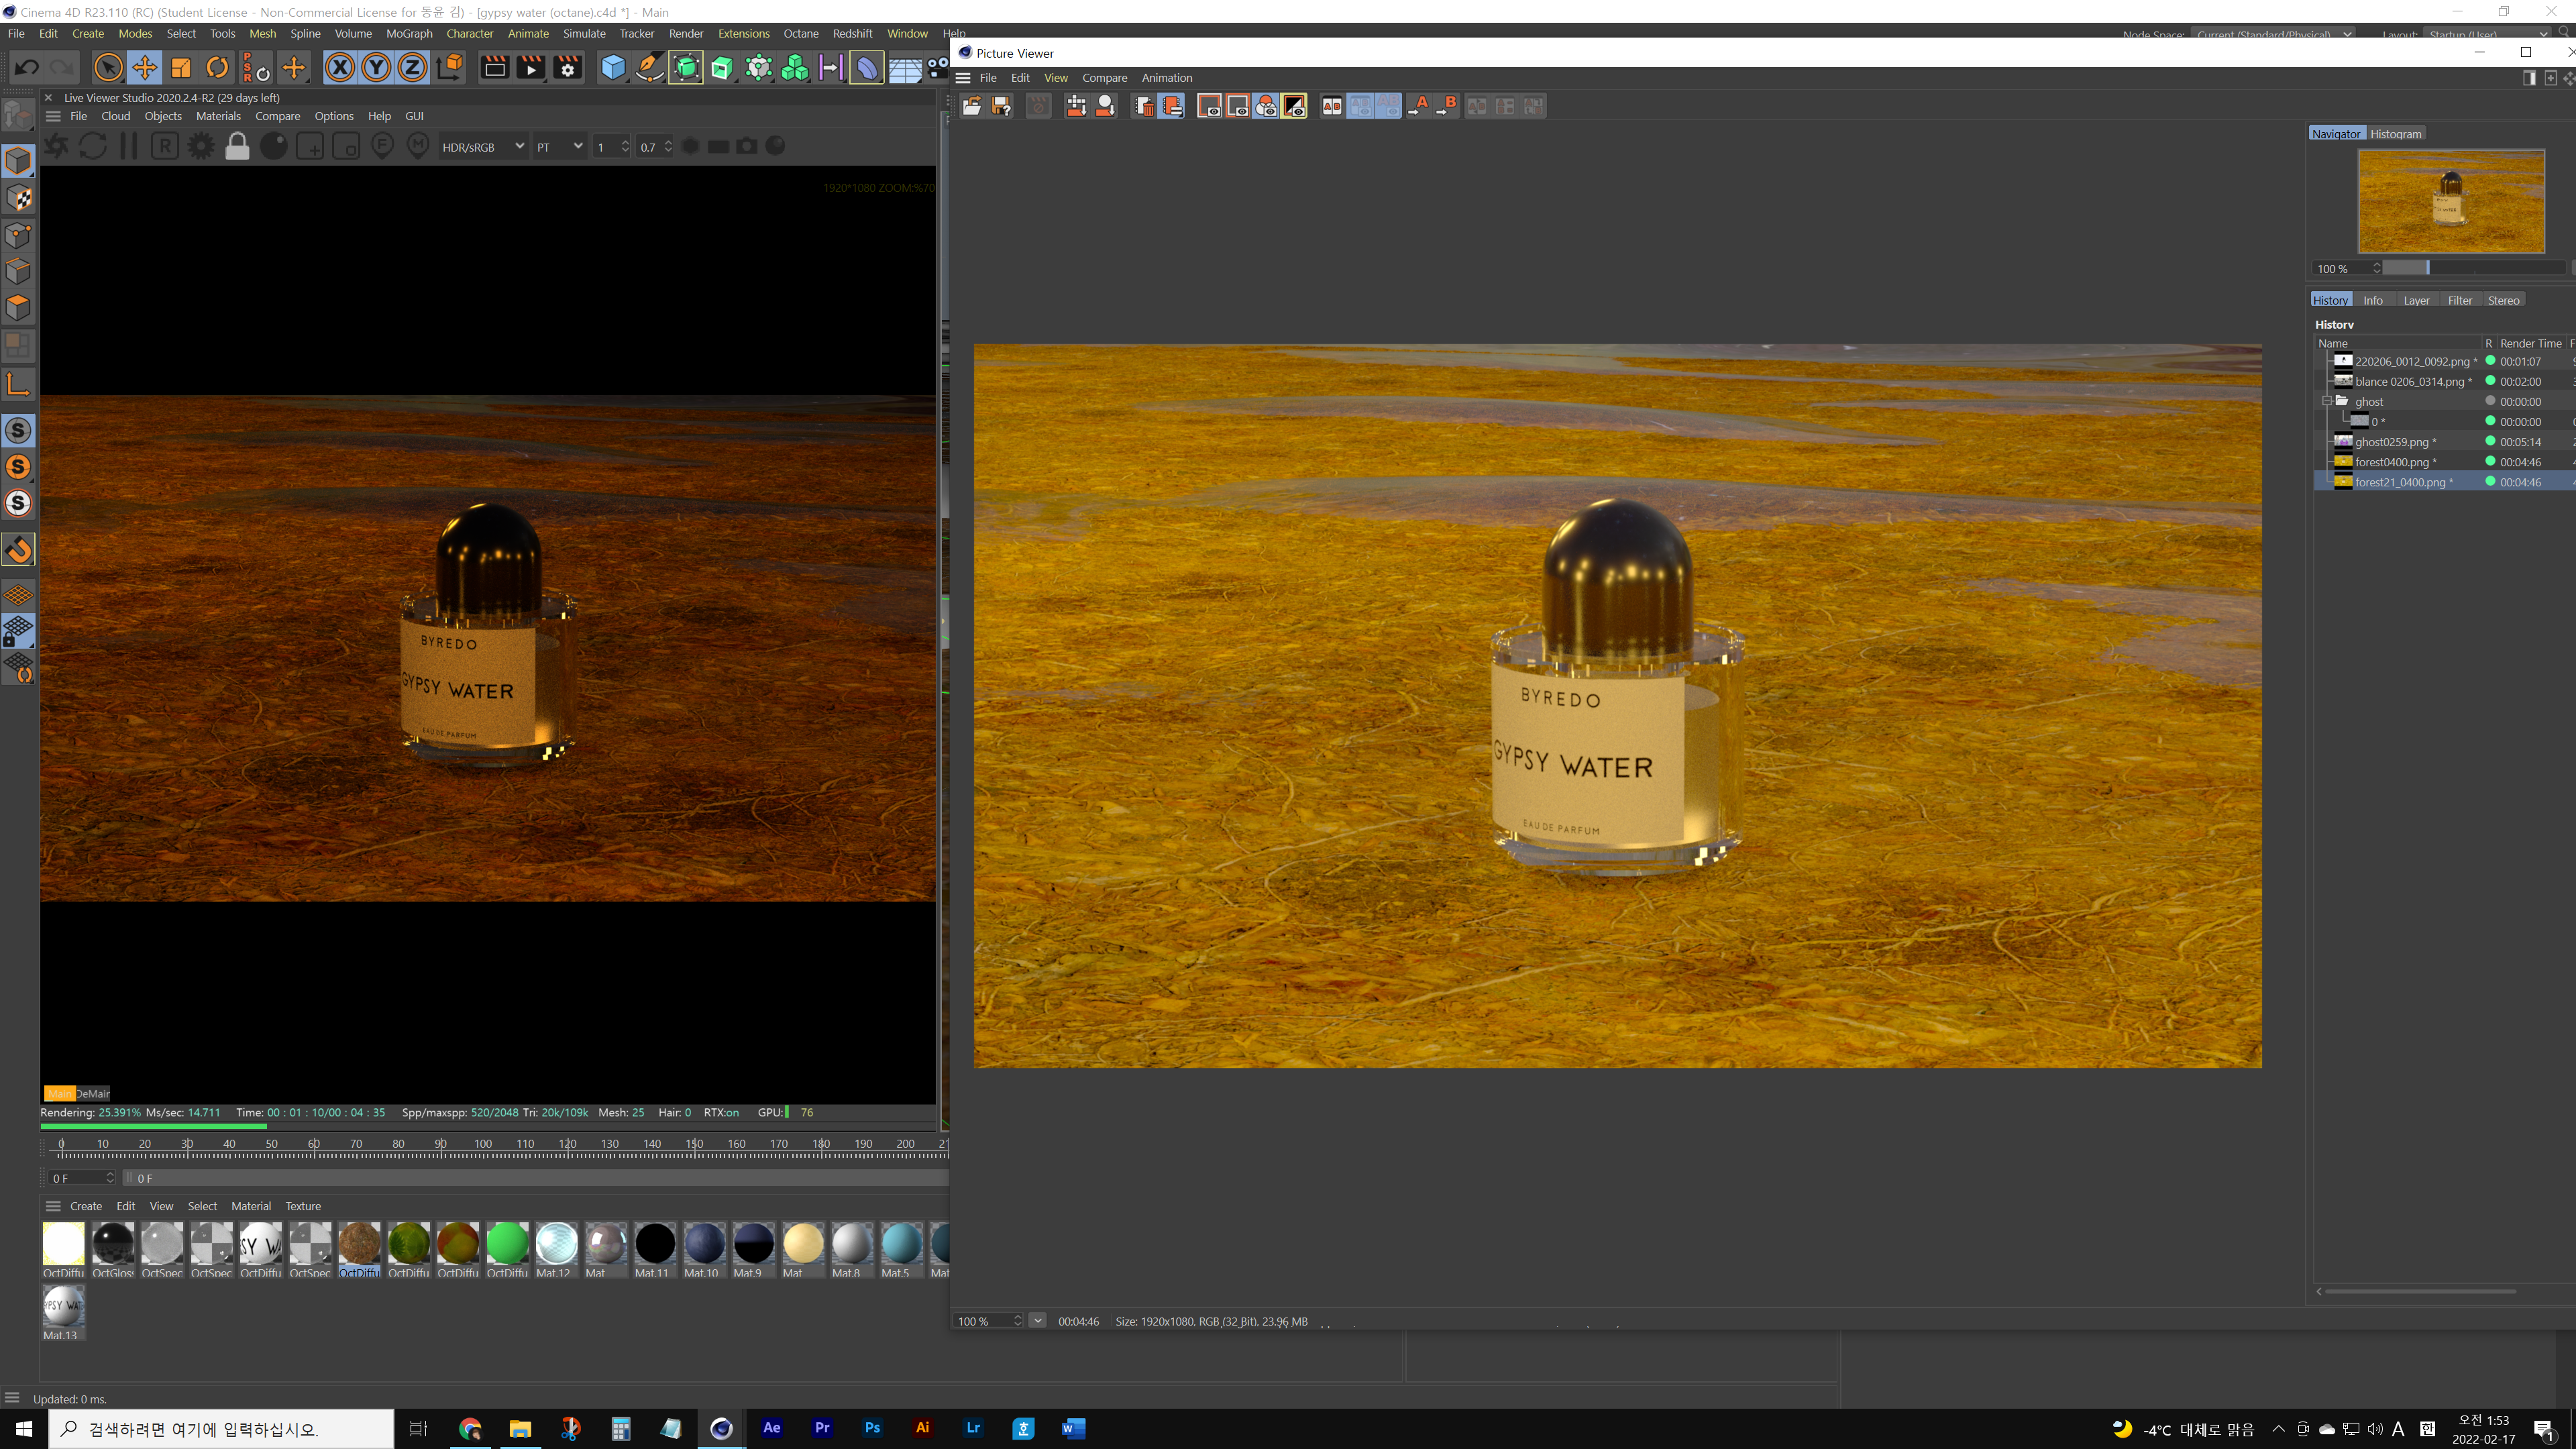
Task: Toggle clay mode sphere icon
Action: [273, 147]
